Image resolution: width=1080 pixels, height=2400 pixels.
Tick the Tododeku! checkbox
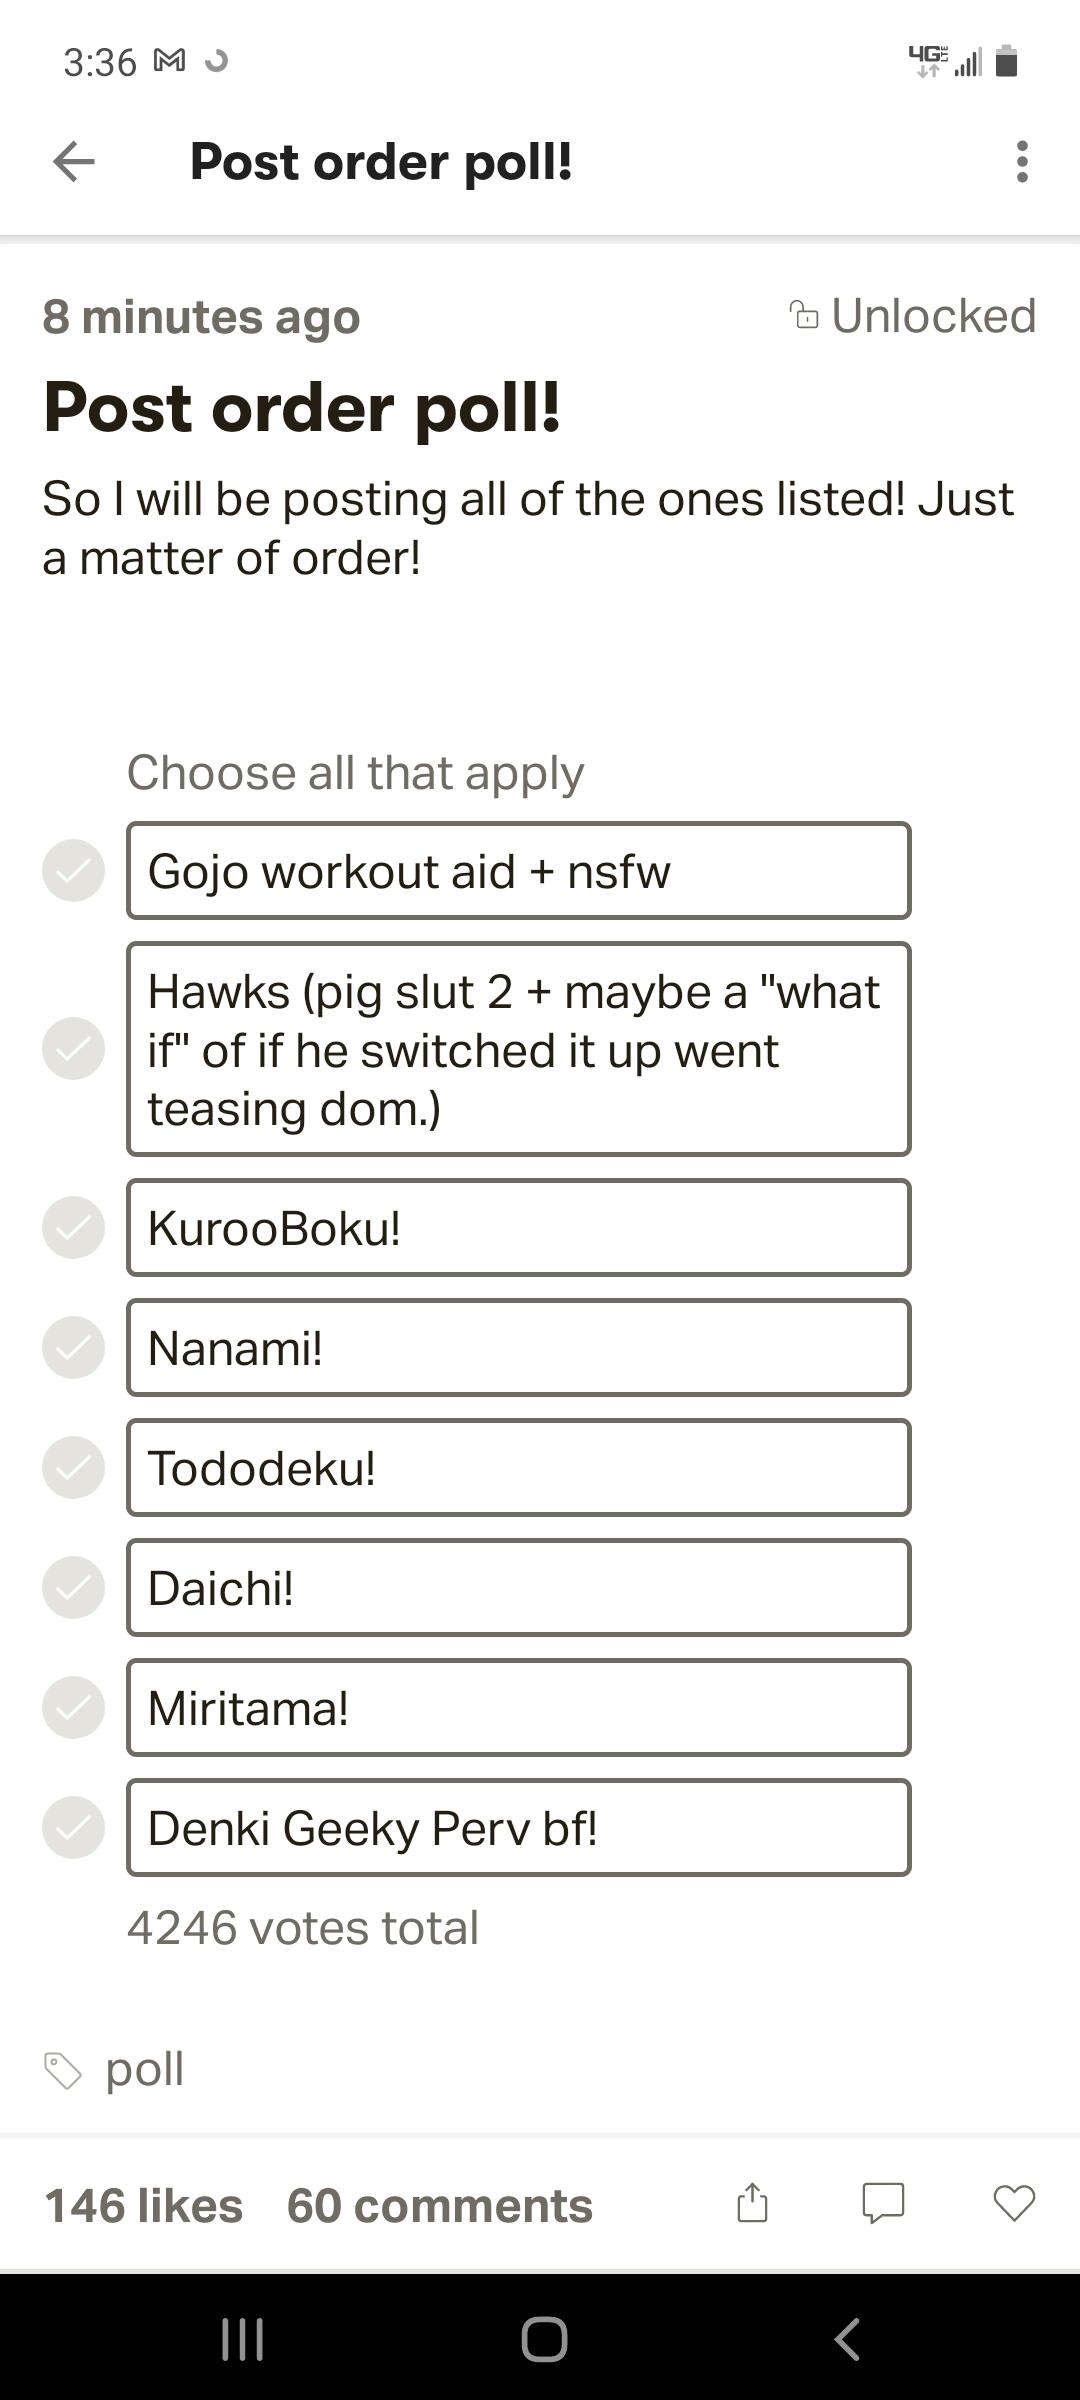(x=73, y=1467)
